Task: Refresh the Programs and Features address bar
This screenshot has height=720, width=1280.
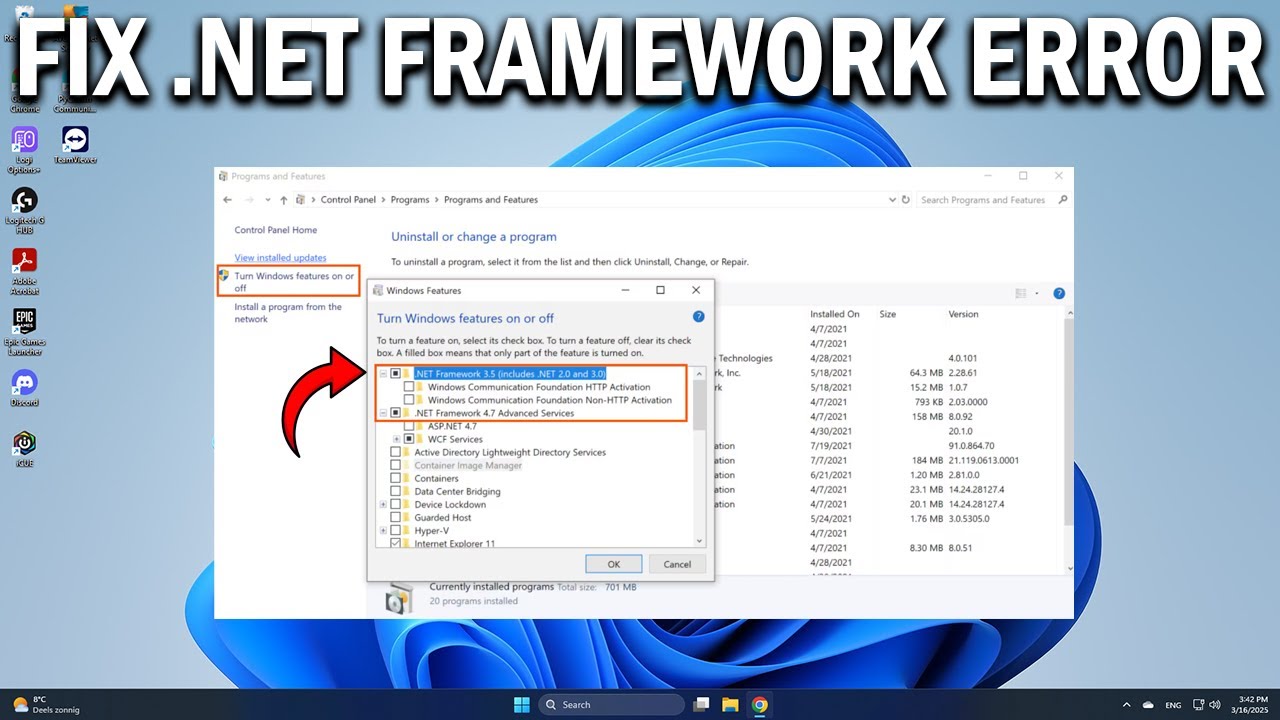Action: [x=906, y=200]
